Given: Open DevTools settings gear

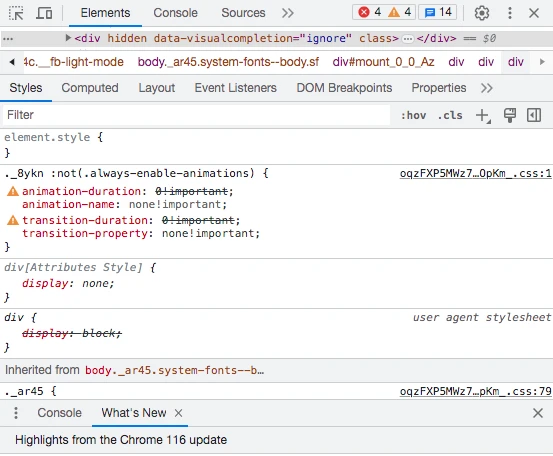Looking at the screenshot, I should pyautogui.click(x=481, y=13).
